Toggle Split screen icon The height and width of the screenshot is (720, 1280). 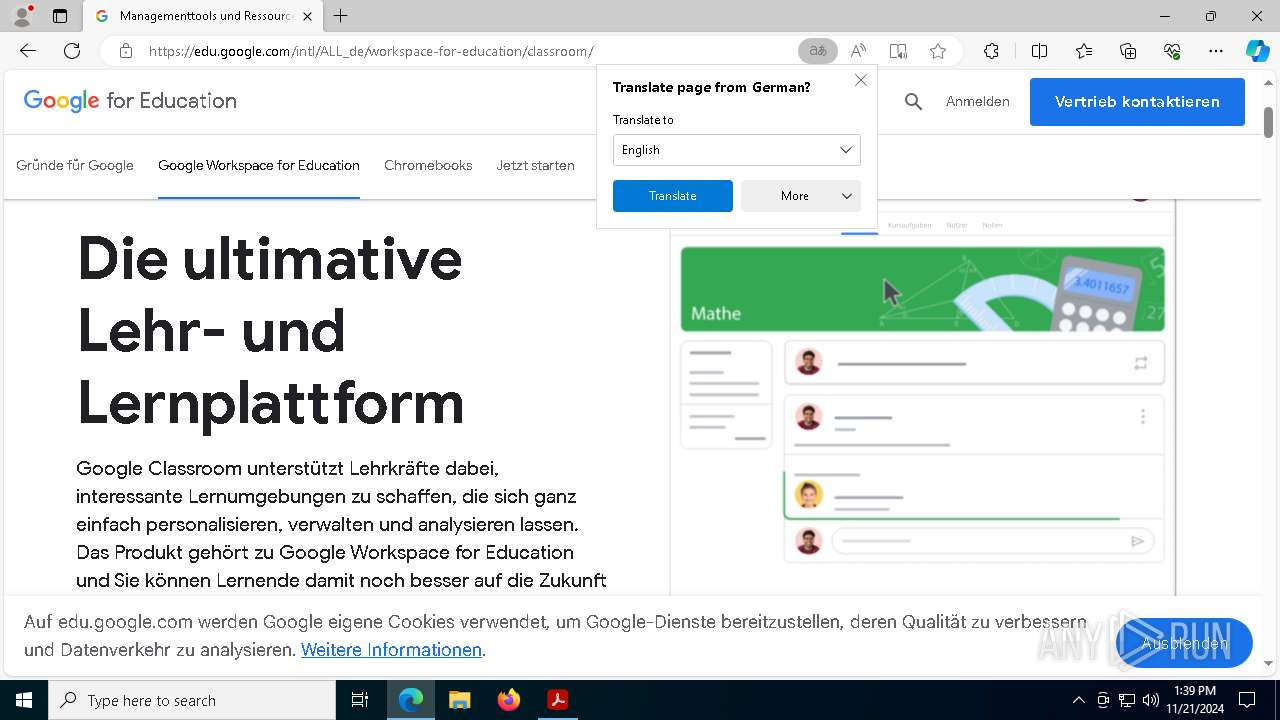(x=1039, y=51)
